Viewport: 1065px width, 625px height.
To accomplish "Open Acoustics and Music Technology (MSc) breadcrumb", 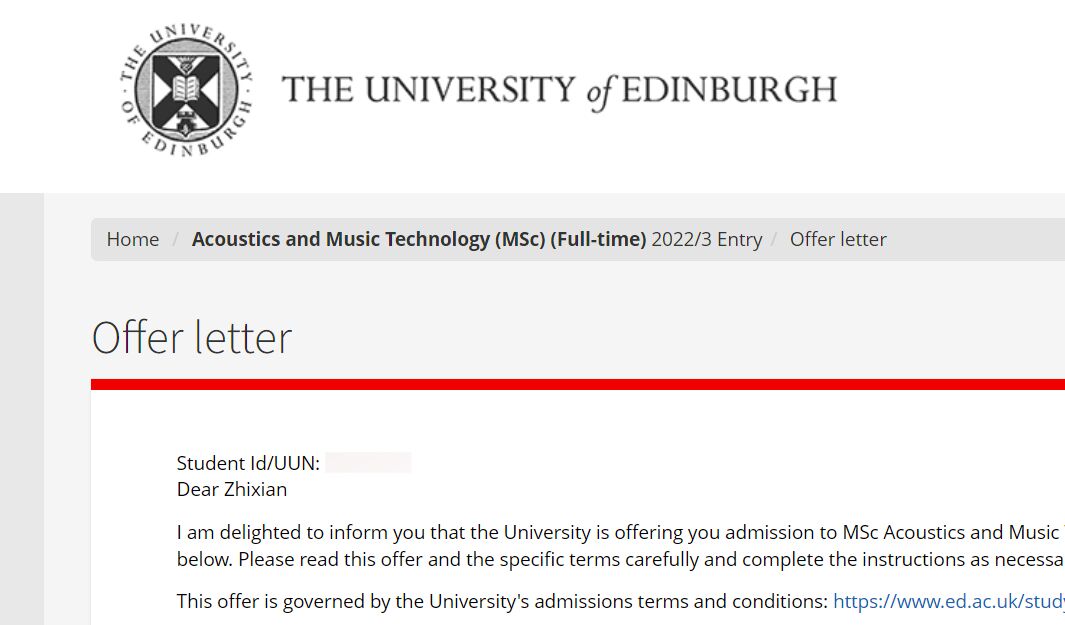I will pos(418,239).
